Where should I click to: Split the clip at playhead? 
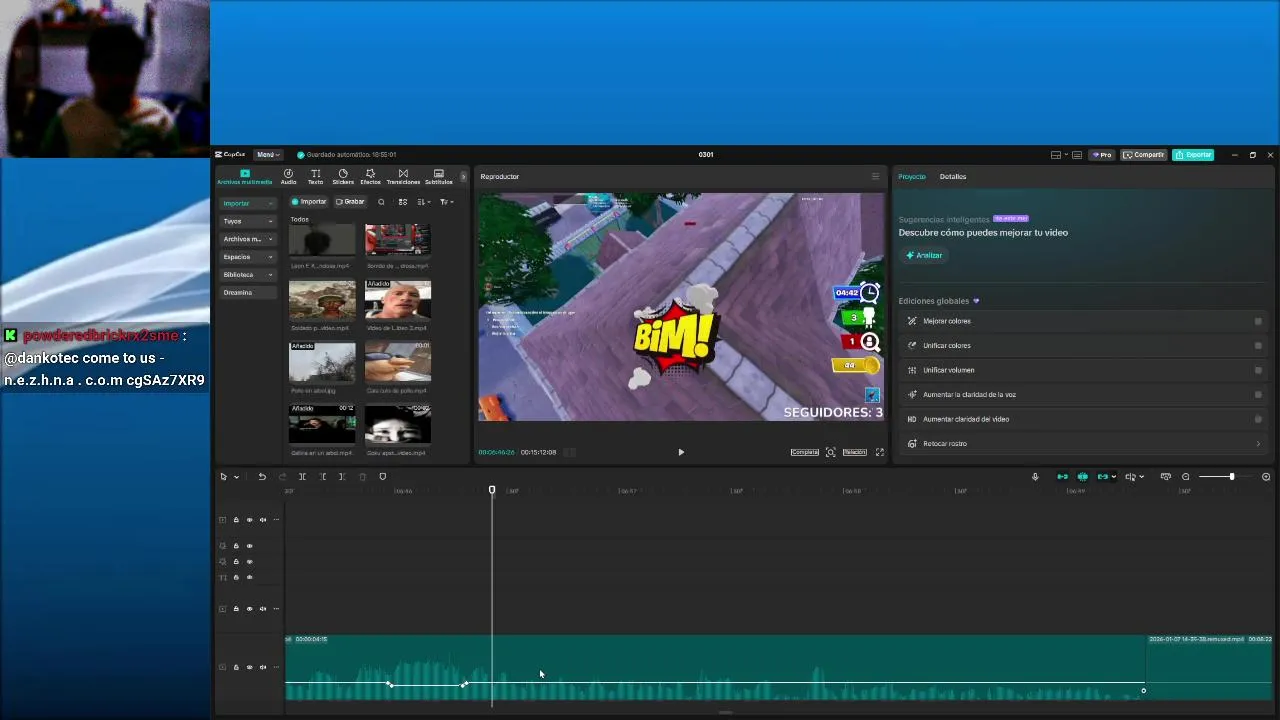pyautogui.click(x=302, y=477)
